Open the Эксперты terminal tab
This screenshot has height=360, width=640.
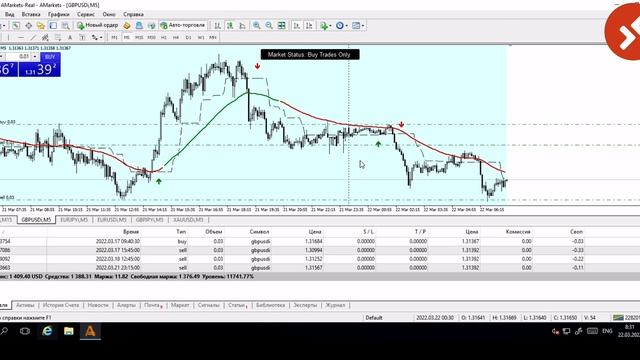(x=305, y=305)
